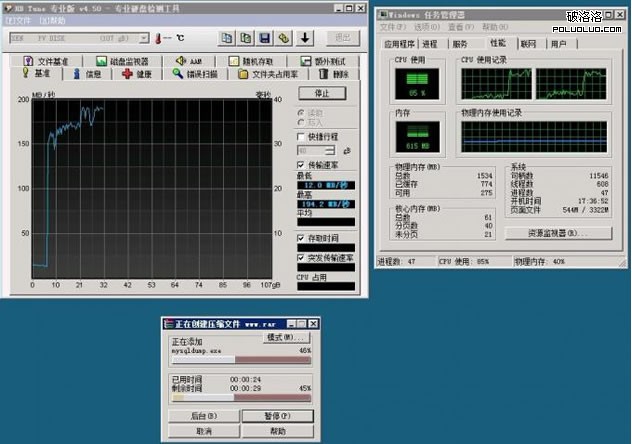632x444 pixels.
Task: Click the down arrow icon in HD Tune toolbar
Action: click(305, 37)
